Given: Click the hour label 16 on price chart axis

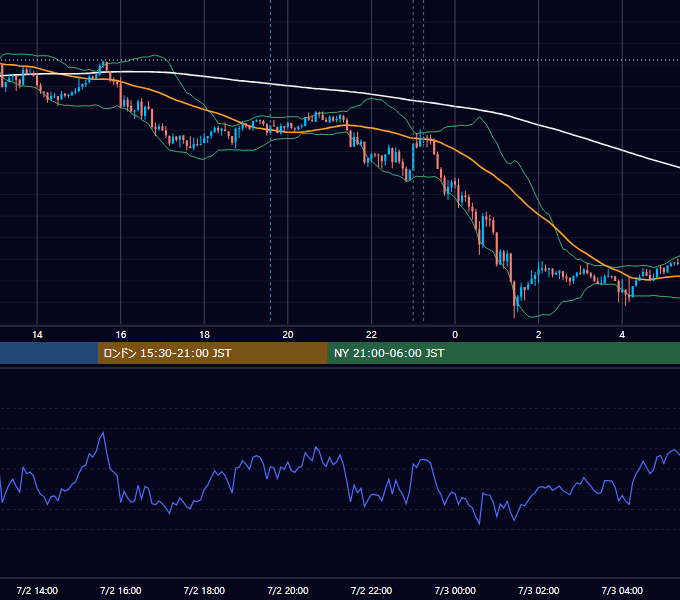Looking at the screenshot, I should [121, 335].
